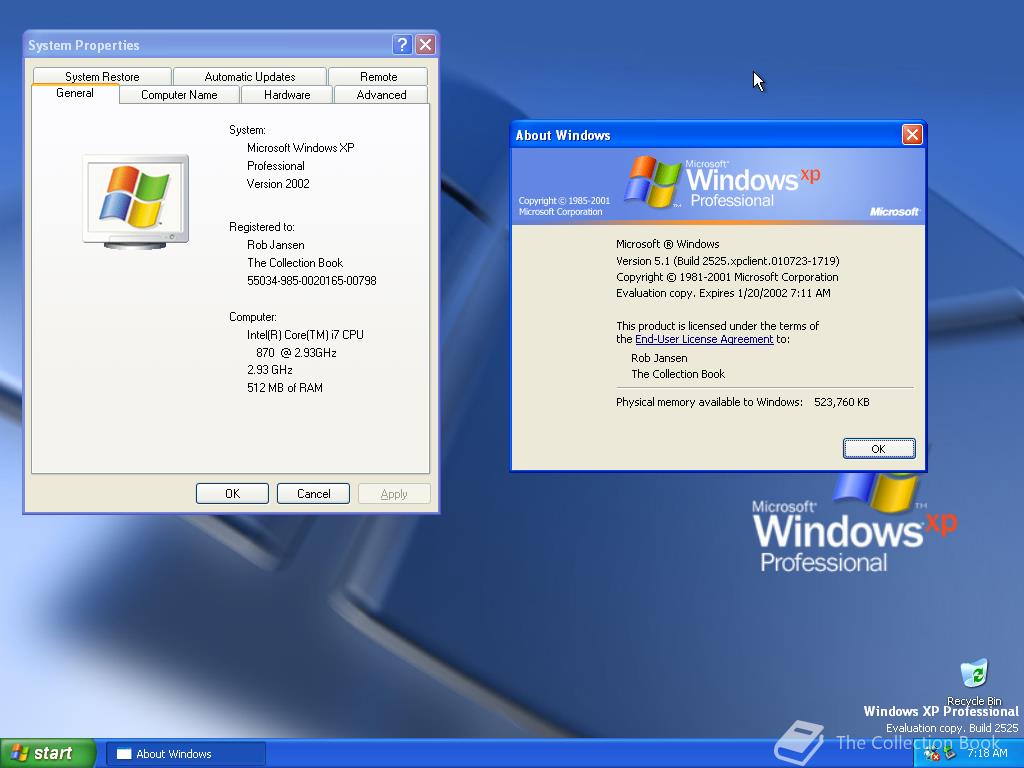Click the build version line in About Windows
Image resolution: width=1024 pixels, height=768 pixels.
click(x=728, y=261)
